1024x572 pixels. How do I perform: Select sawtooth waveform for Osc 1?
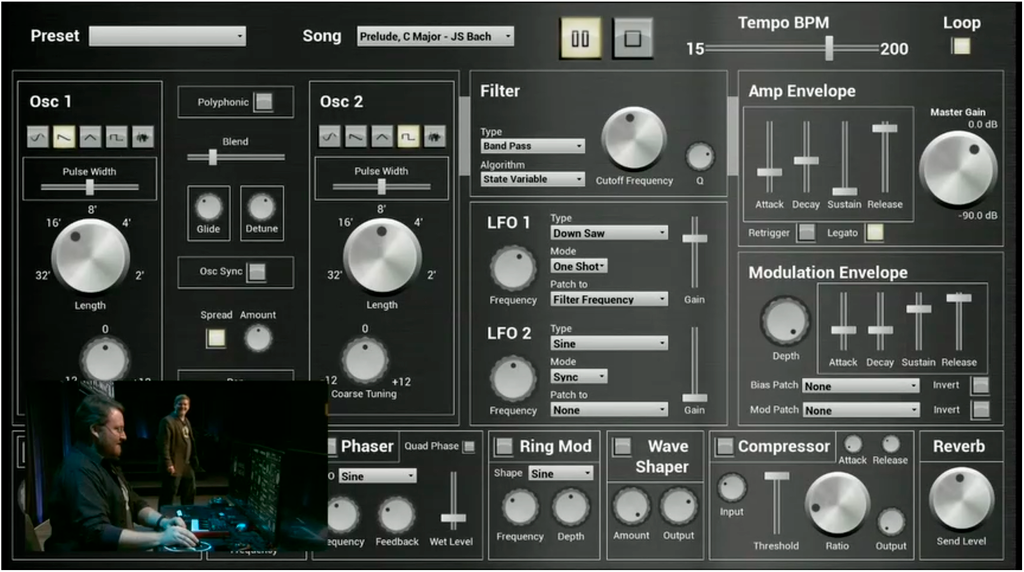(64, 136)
